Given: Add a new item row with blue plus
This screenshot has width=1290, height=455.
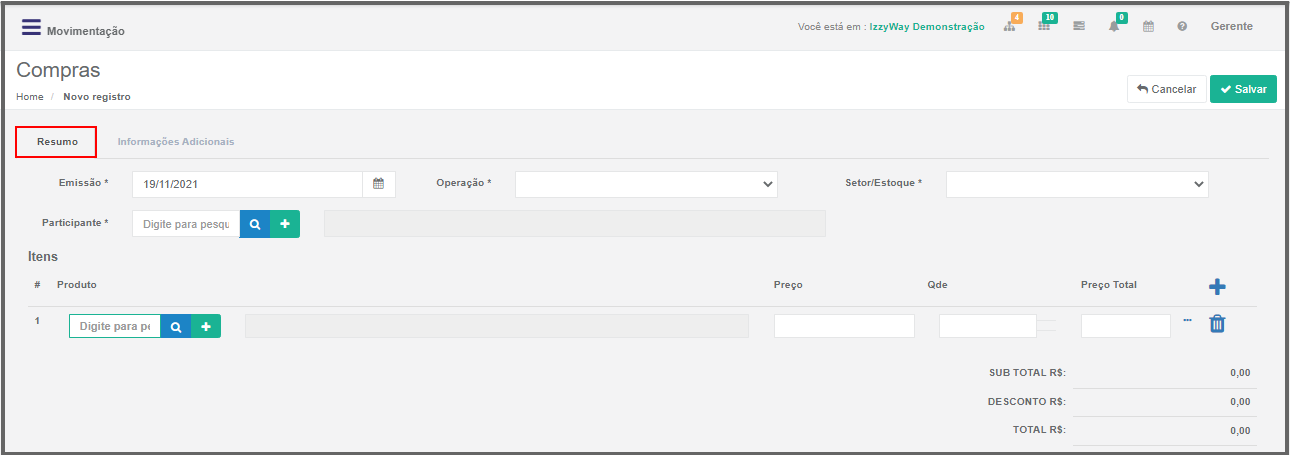Looking at the screenshot, I should click(x=1217, y=287).
